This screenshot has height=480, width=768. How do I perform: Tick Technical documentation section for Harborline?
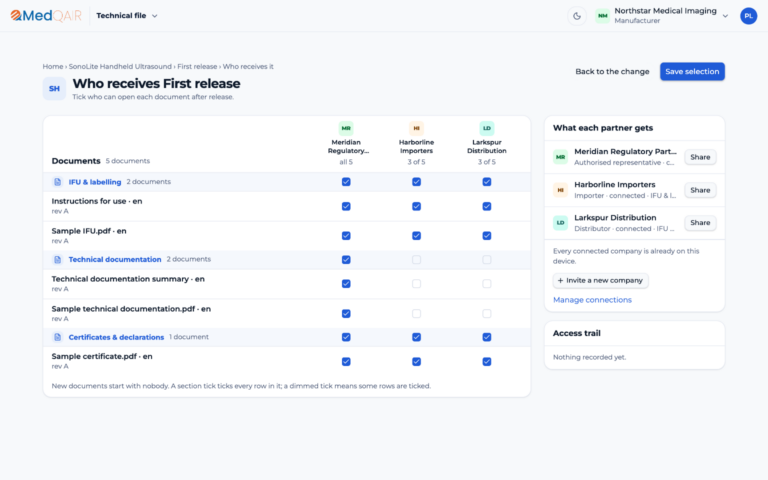[416, 260]
